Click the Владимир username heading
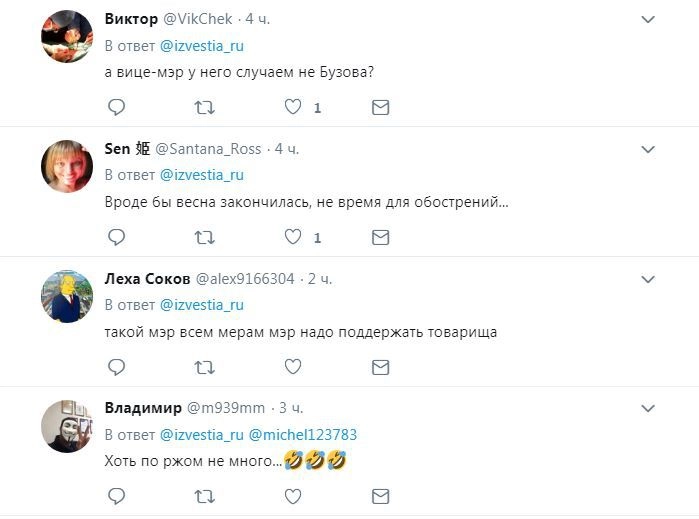This screenshot has height=519, width=699. click(143, 408)
